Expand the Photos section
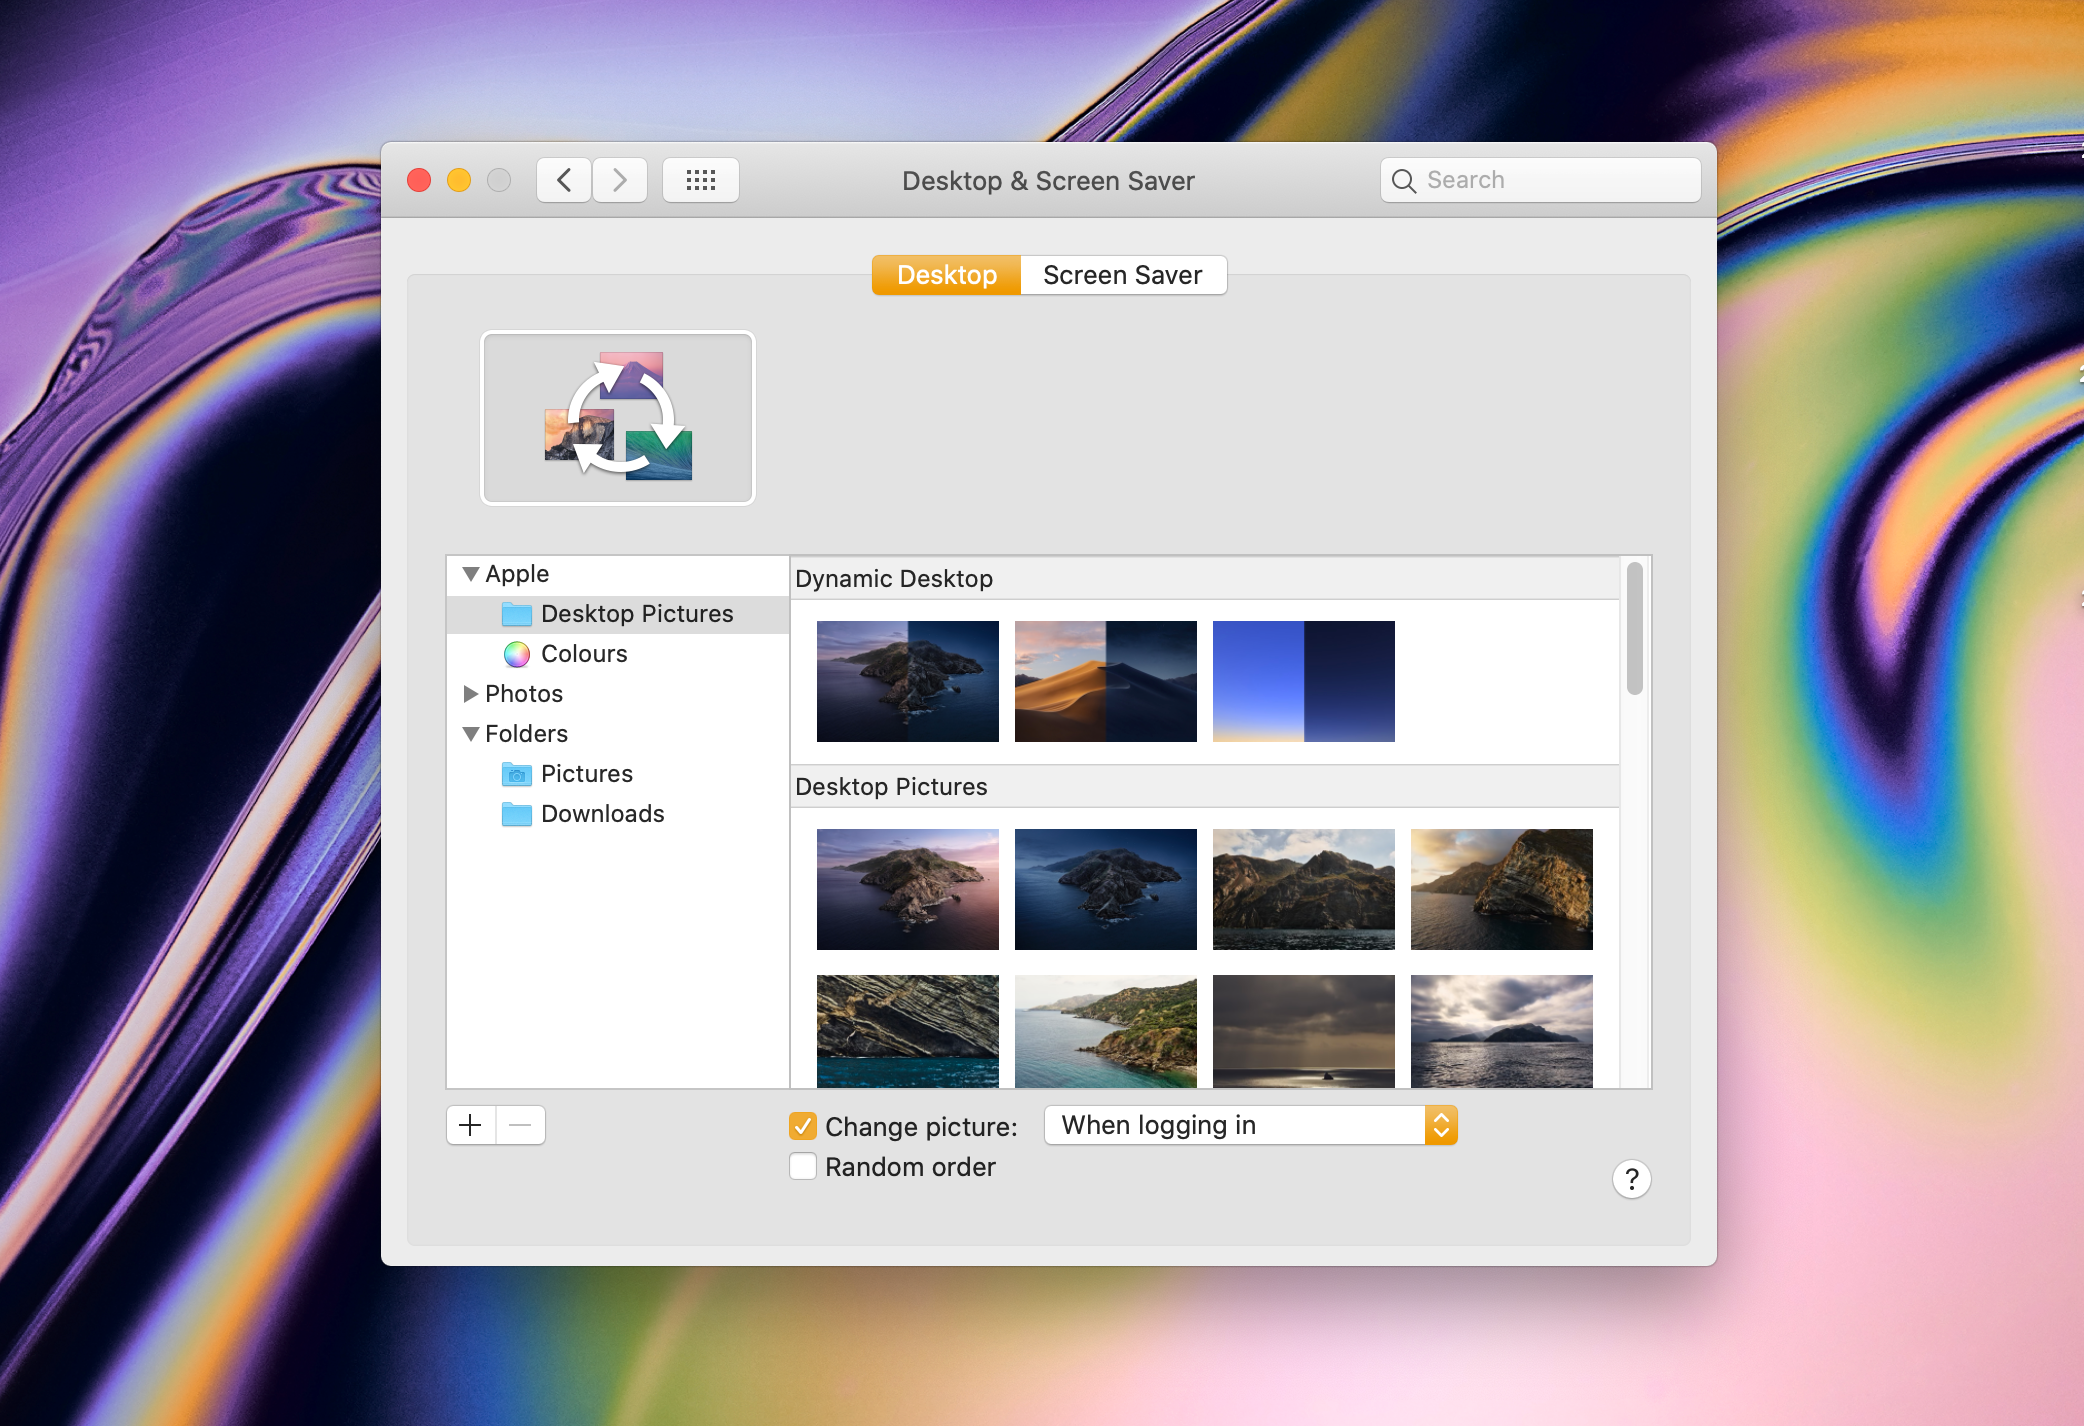The image size is (2084, 1426). (470, 693)
